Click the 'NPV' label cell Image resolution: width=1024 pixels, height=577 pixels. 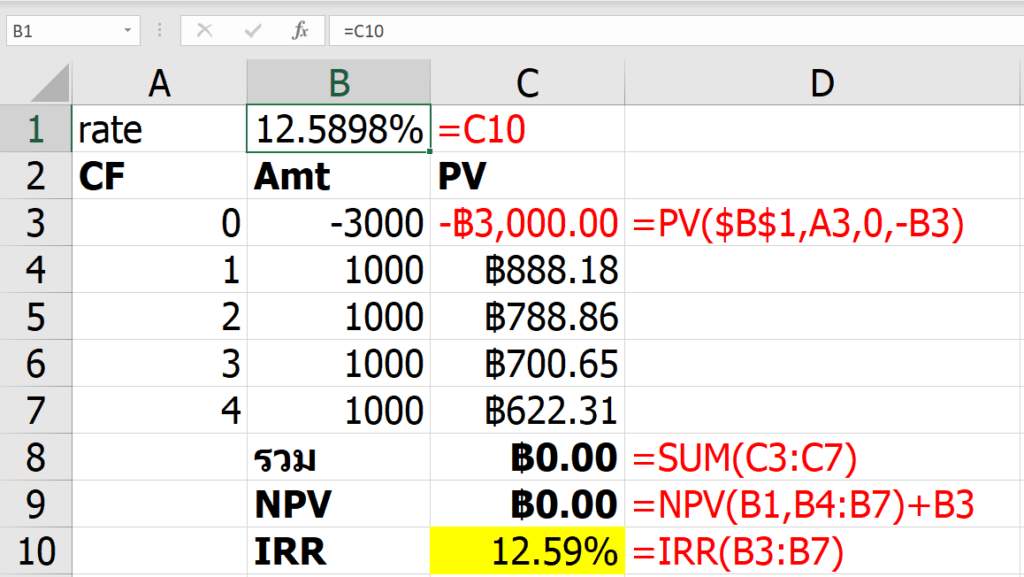pos(339,505)
